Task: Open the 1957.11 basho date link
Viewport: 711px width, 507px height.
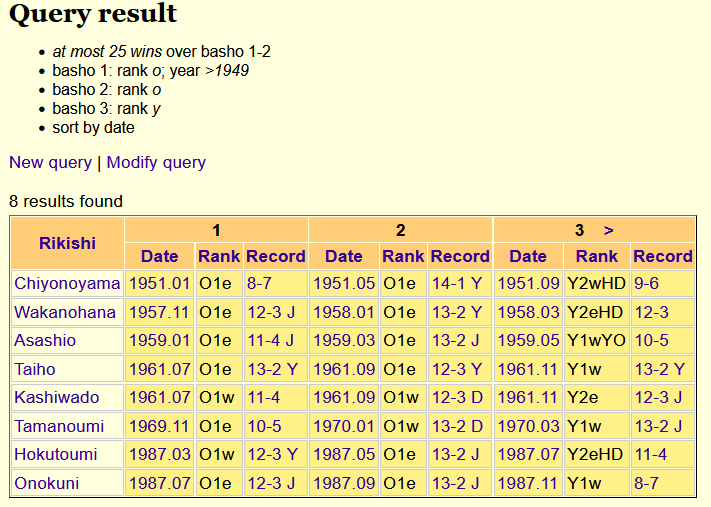Action: 159,312
